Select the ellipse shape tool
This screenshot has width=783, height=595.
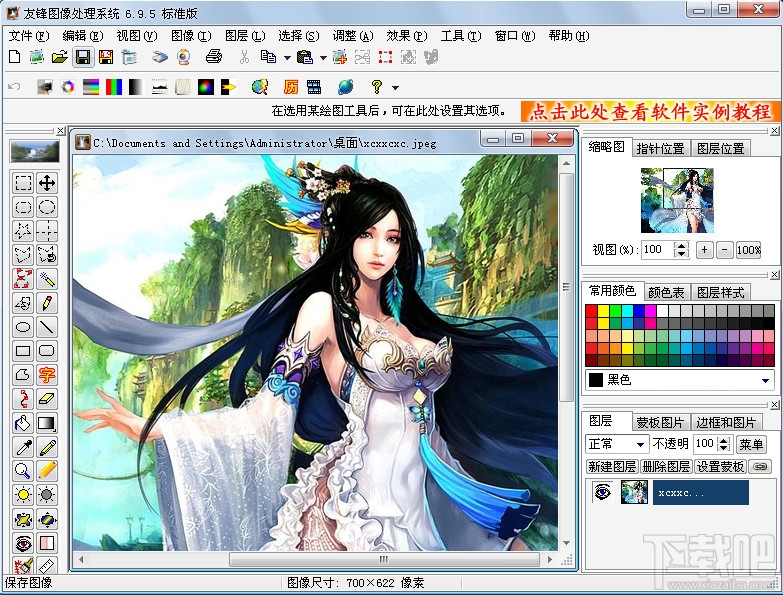click(x=23, y=326)
